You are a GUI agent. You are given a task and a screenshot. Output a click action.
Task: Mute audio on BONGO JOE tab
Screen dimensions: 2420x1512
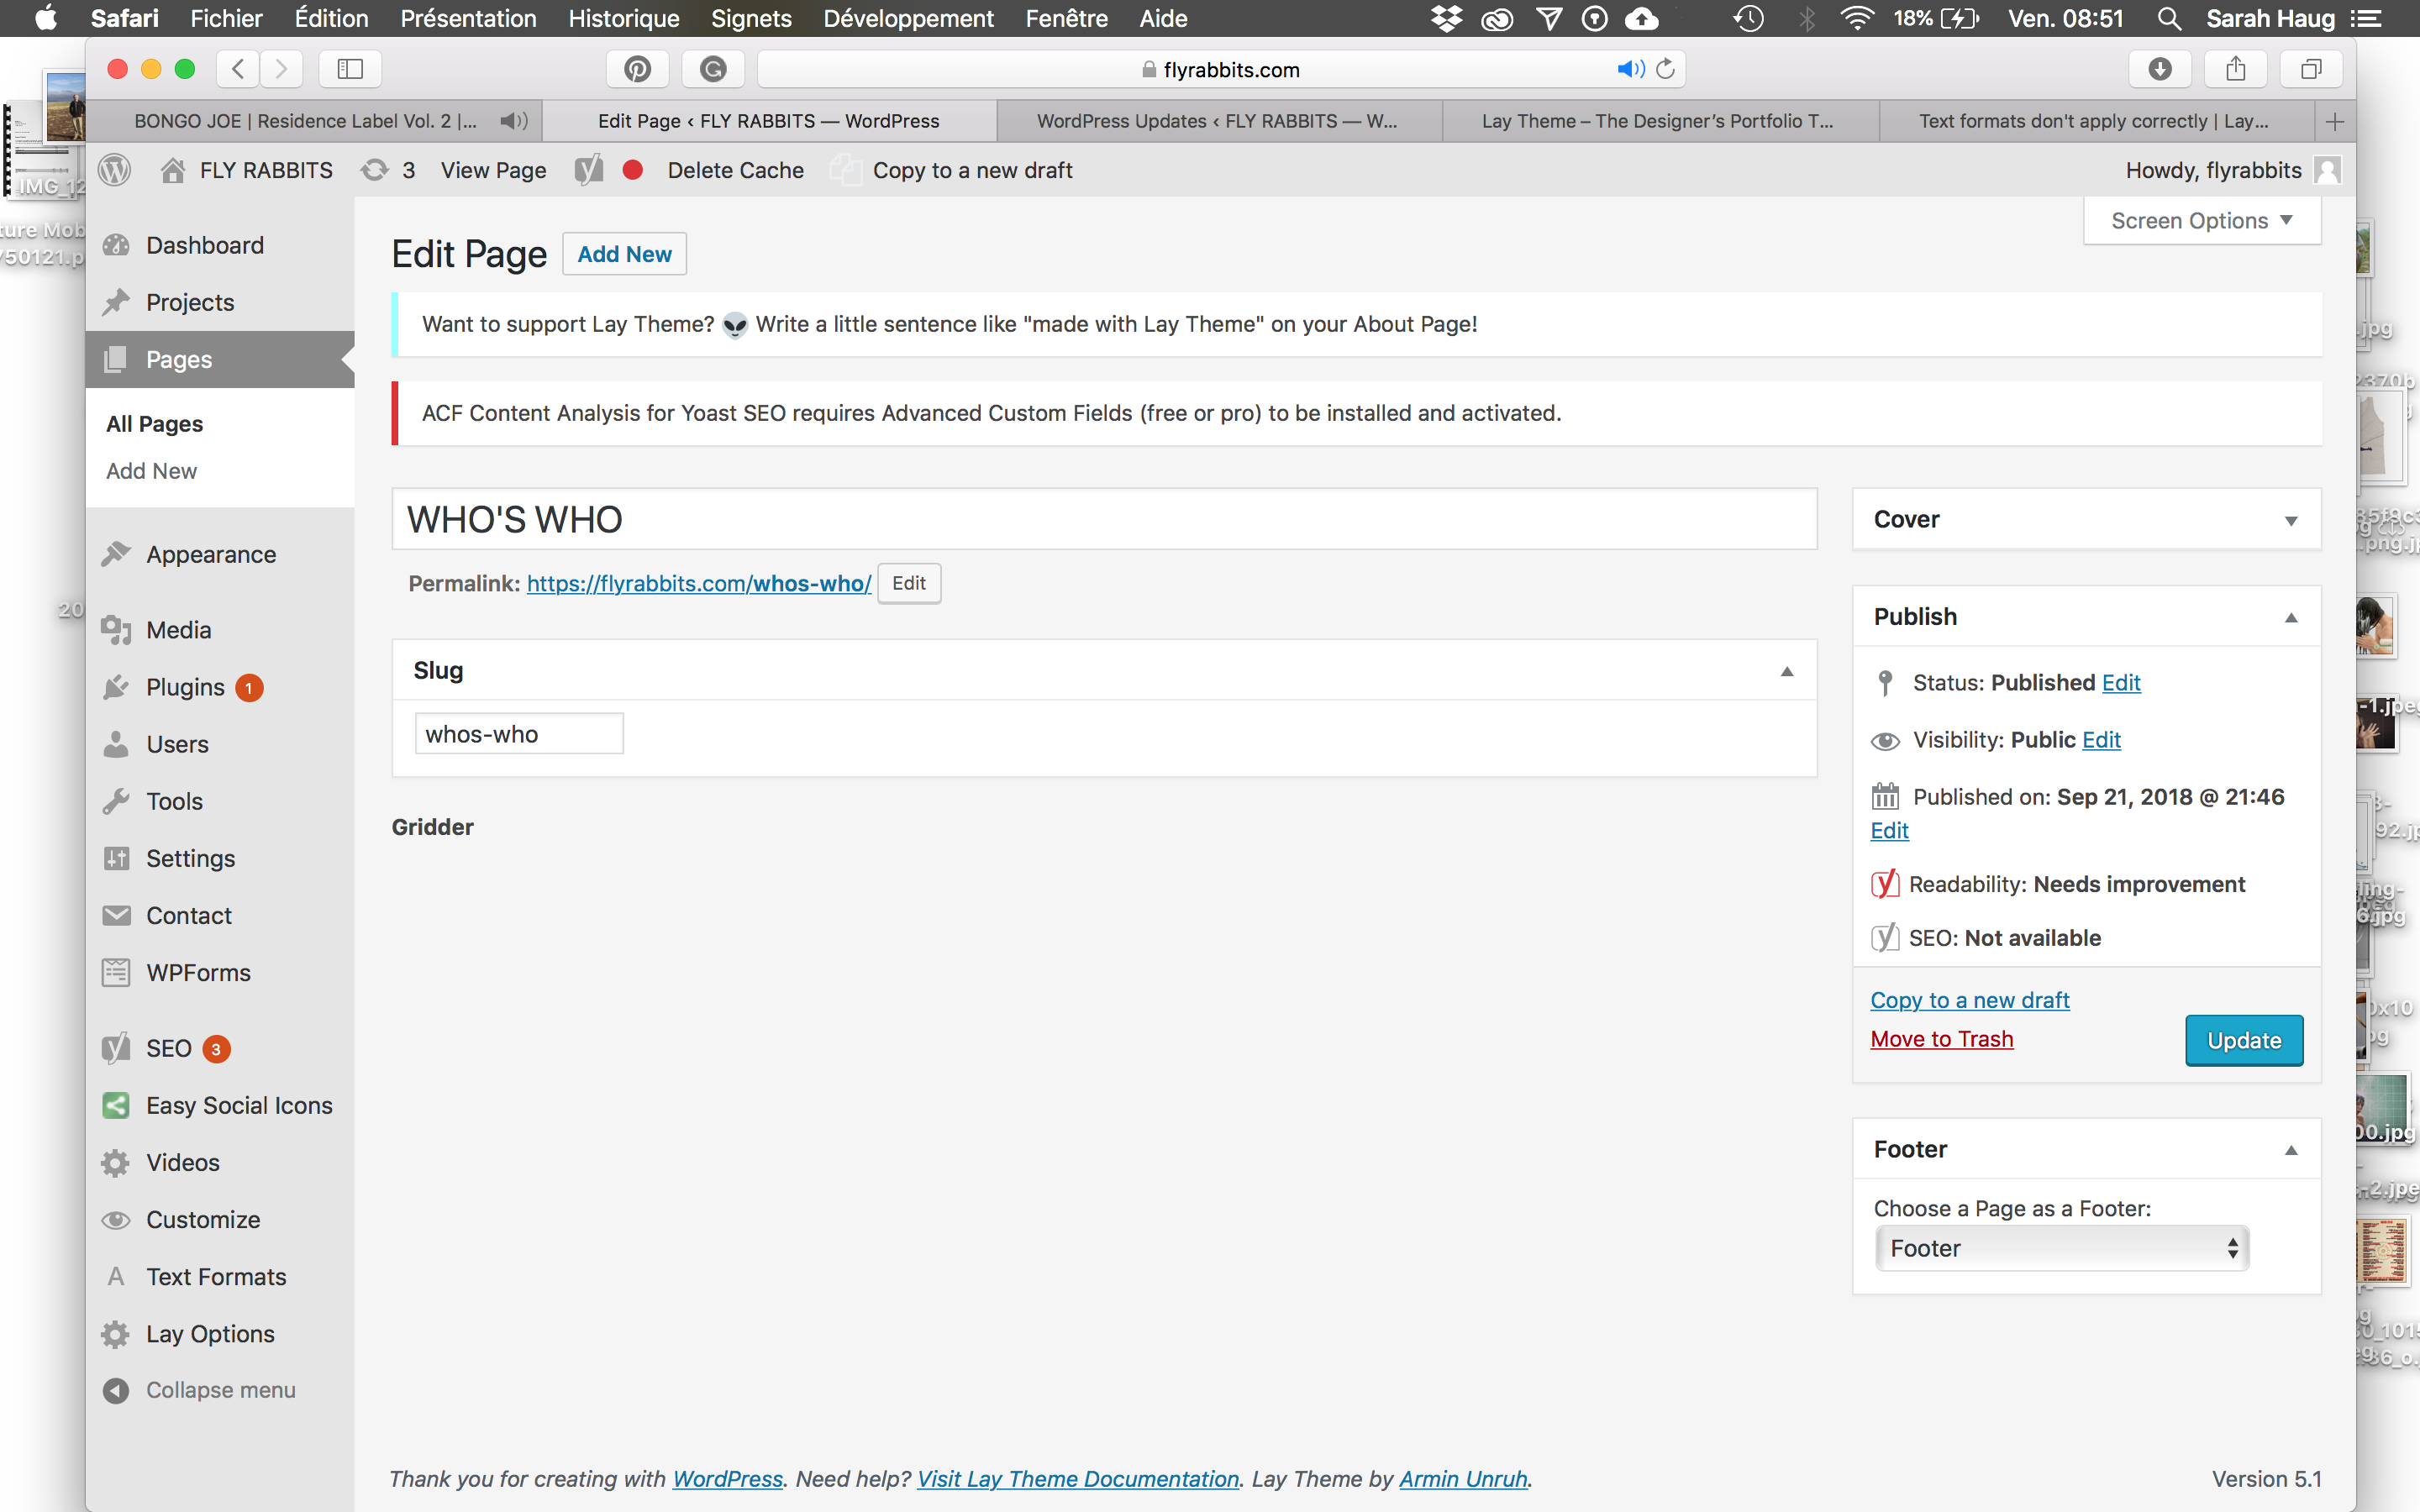pyautogui.click(x=514, y=121)
